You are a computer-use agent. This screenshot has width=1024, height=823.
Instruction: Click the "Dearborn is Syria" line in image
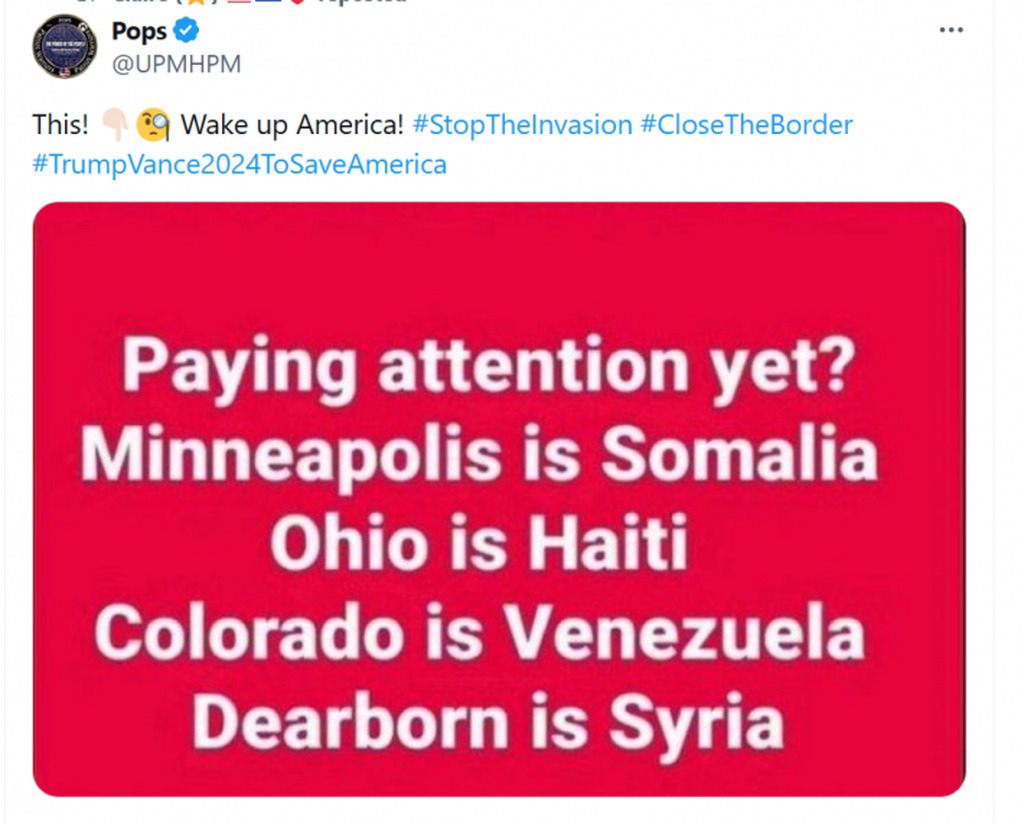pos(487,720)
